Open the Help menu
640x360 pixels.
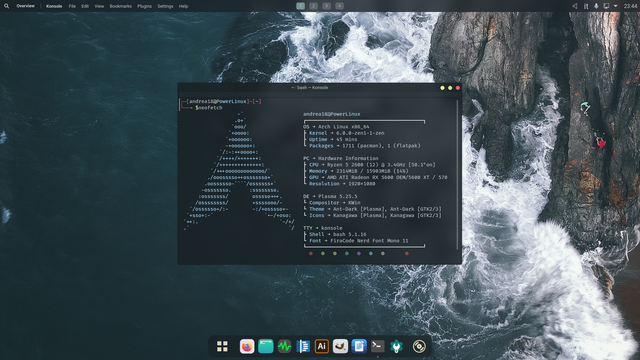[183, 6]
